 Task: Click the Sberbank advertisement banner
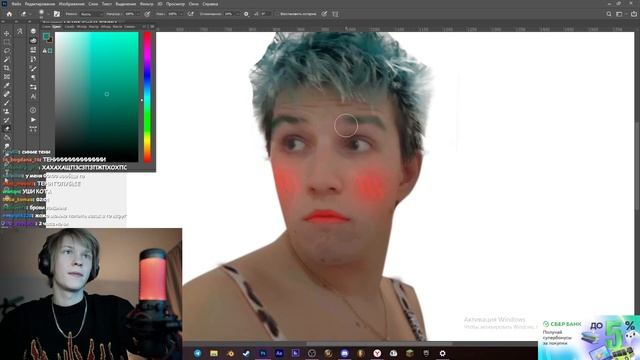click(589, 337)
